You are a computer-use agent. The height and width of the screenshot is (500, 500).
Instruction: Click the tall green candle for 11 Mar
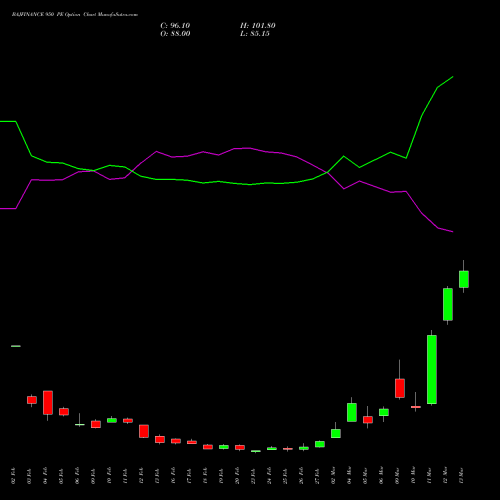[x=432, y=369]
